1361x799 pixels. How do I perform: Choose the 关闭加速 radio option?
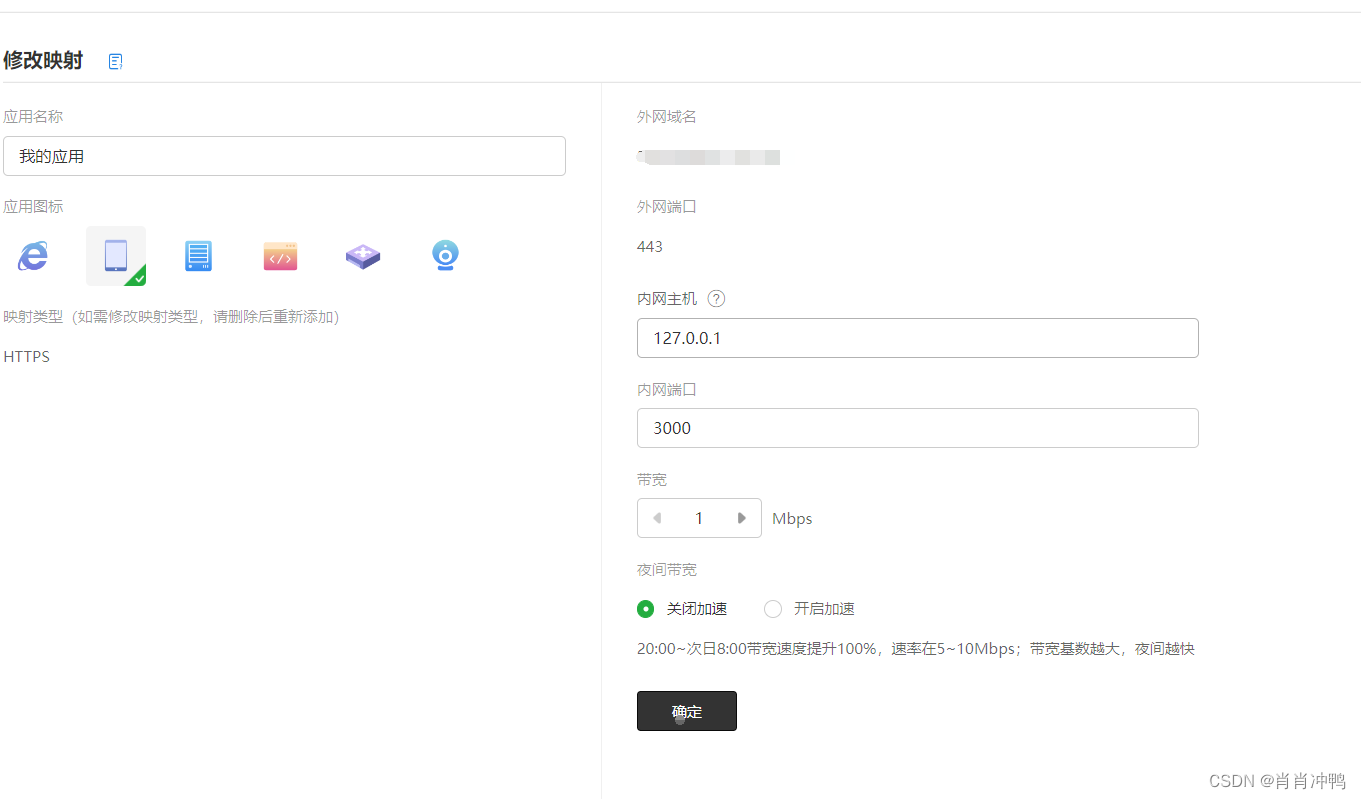coord(646,608)
